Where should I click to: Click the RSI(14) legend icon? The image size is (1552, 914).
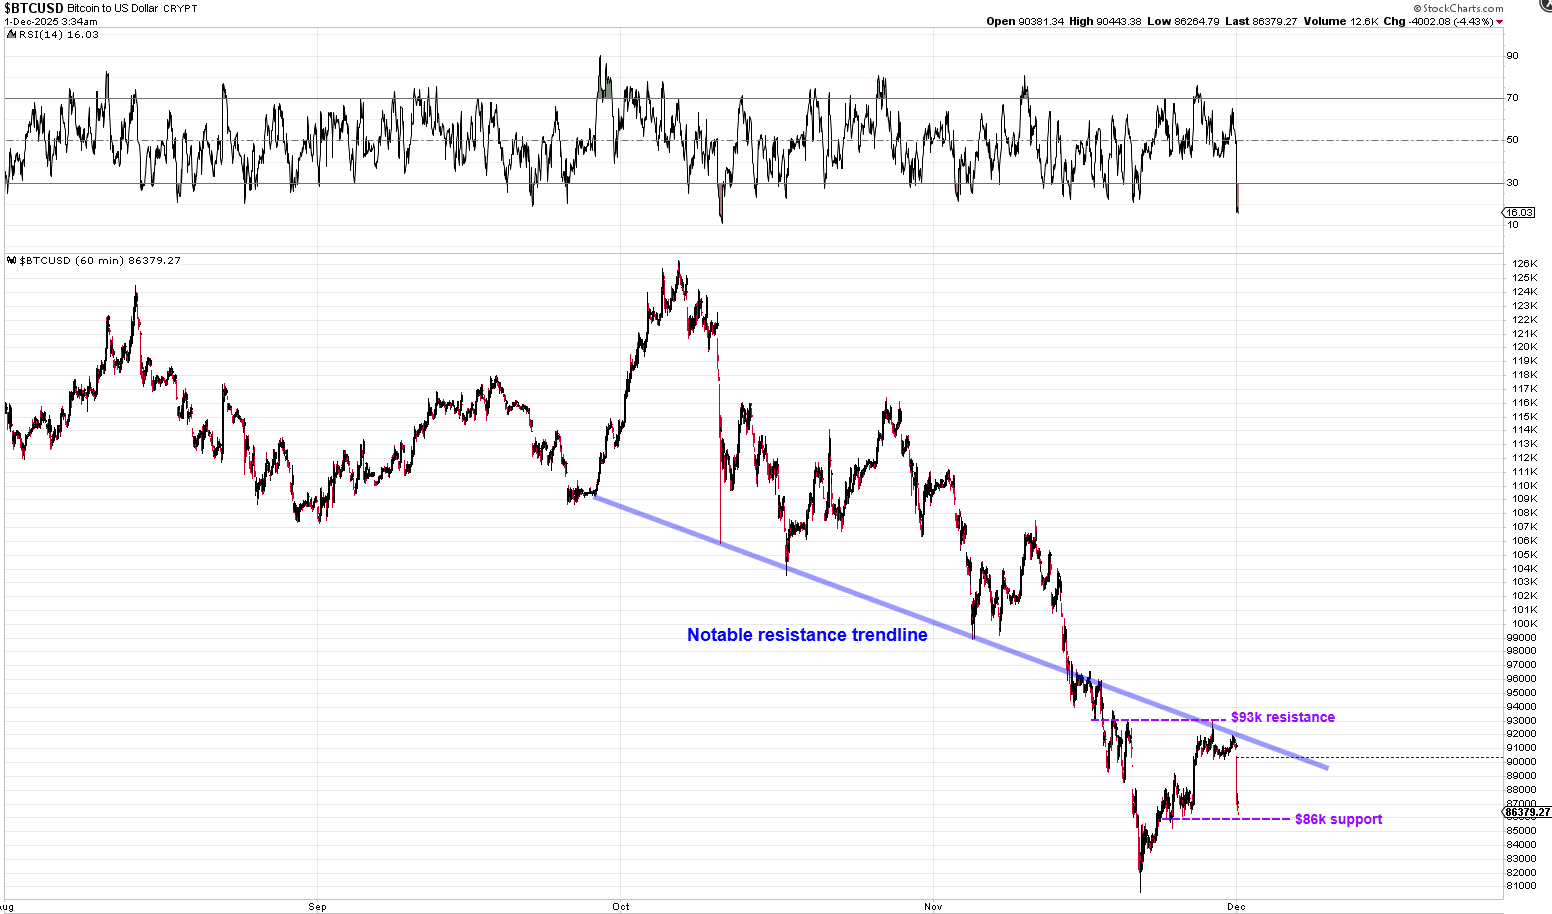pyautogui.click(x=10, y=35)
